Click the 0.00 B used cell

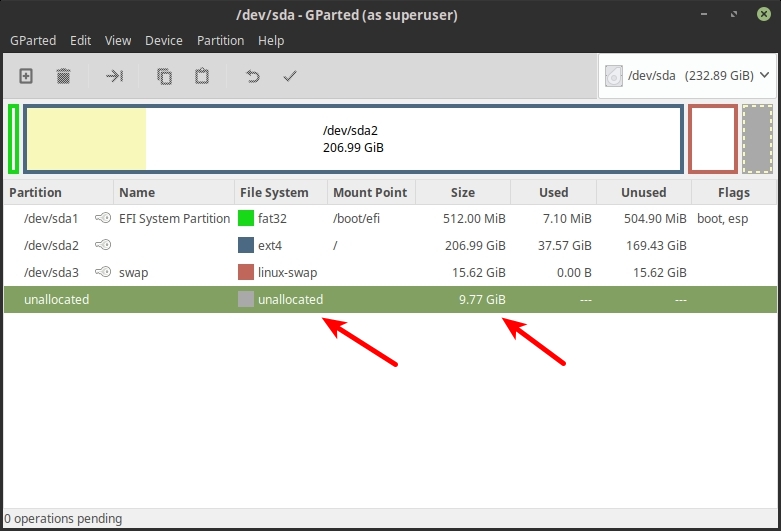(x=574, y=272)
